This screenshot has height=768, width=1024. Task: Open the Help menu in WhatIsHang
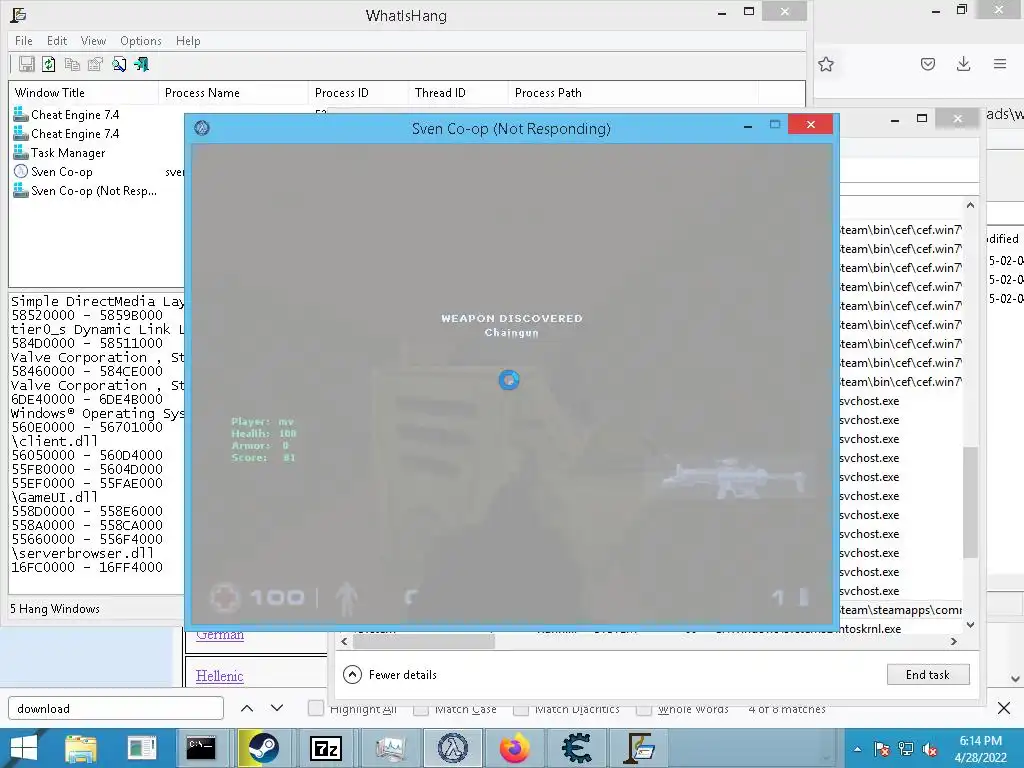coord(188,40)
